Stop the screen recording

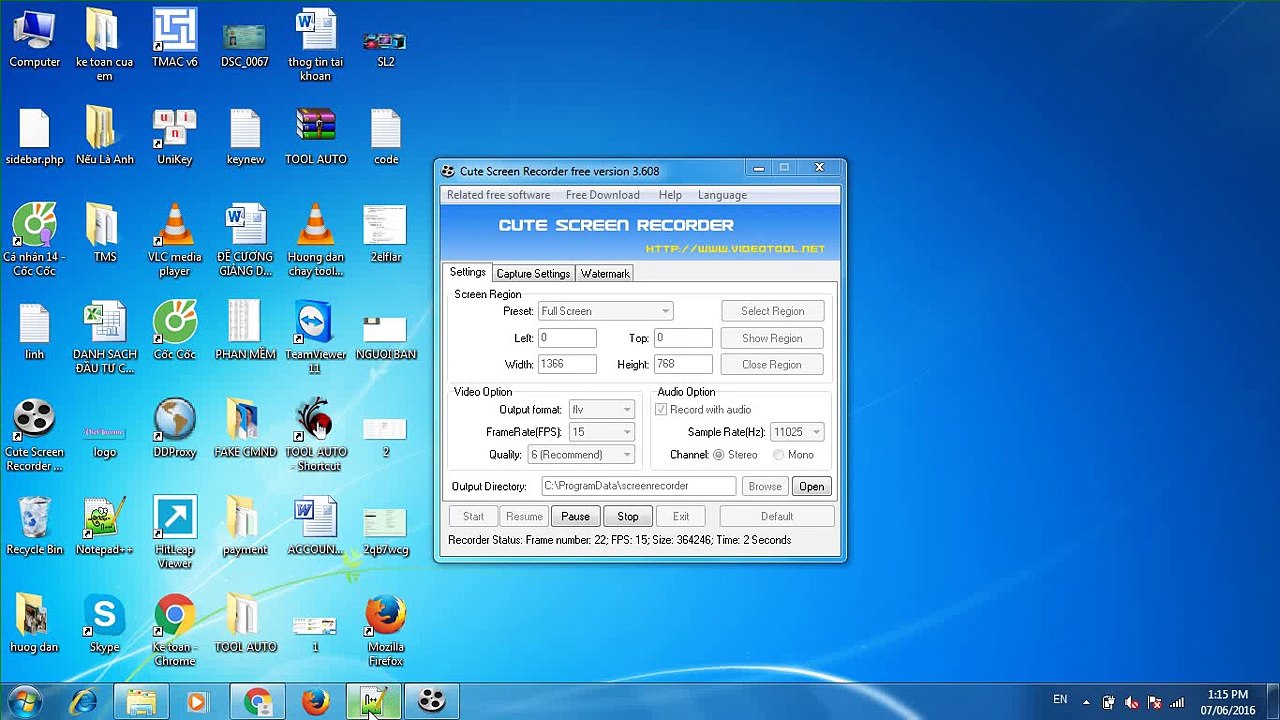tap(628, 517)
